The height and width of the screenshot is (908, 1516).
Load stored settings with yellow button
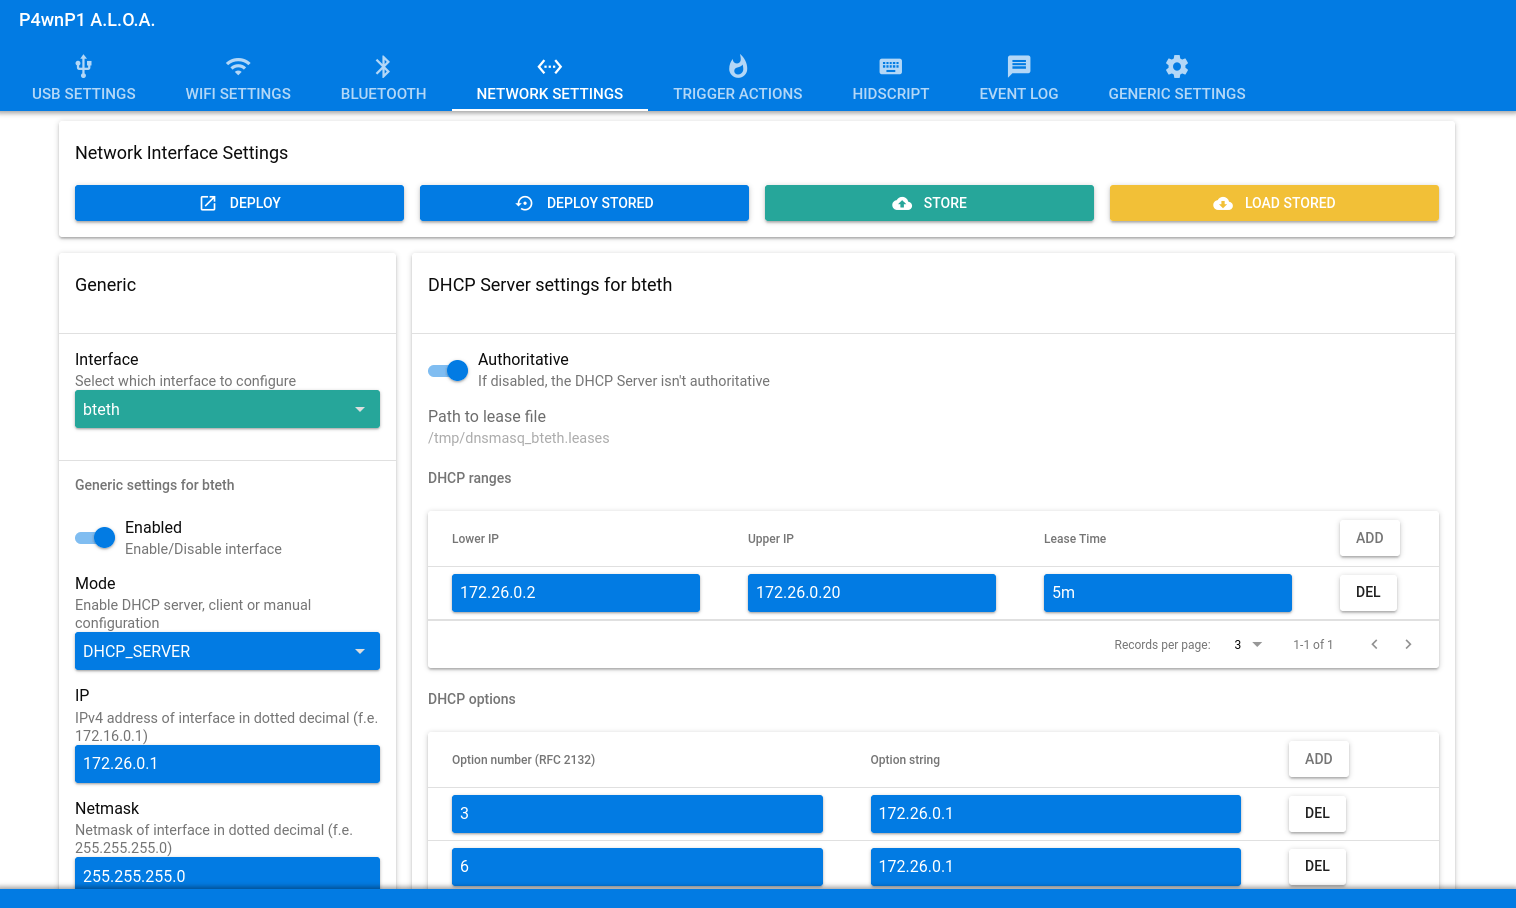pyautogui.click(x=1274, y=203)
